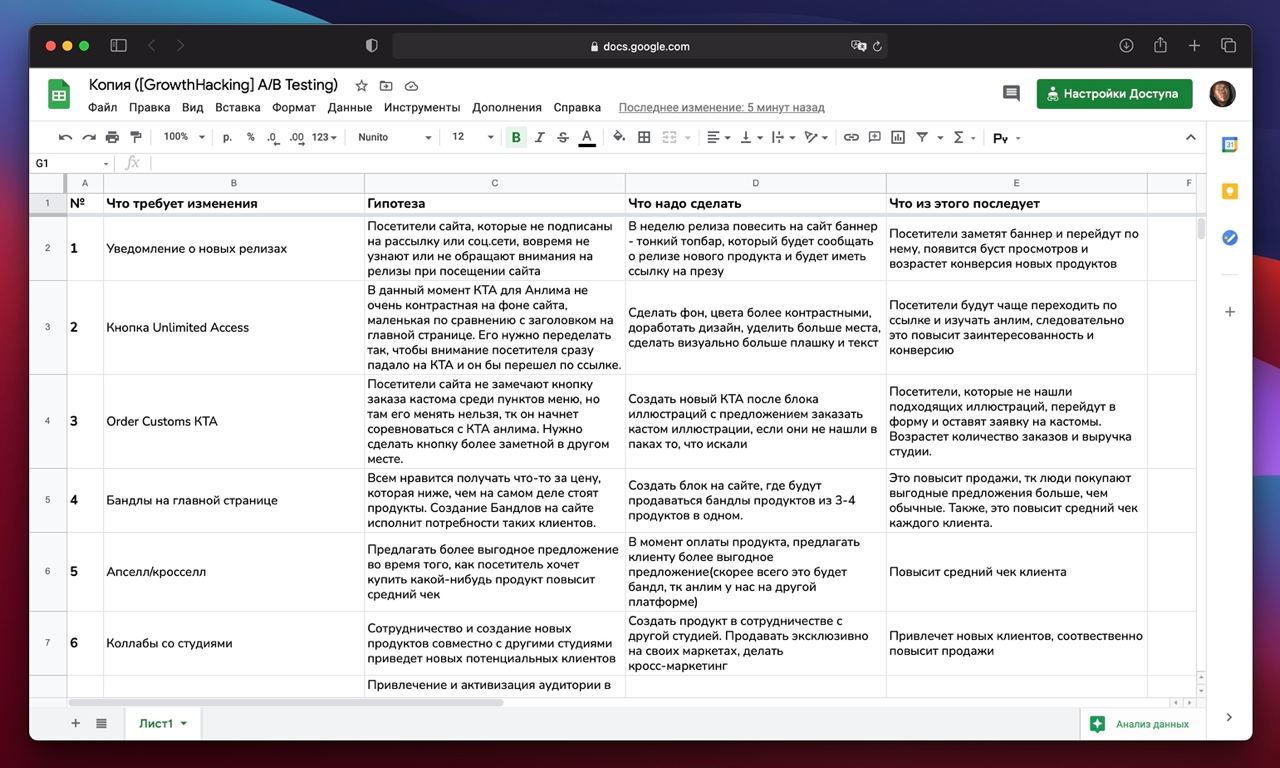Screen dimensions: 1280x768
Task: Insert link via chain icon
Action: pos(851,137)
